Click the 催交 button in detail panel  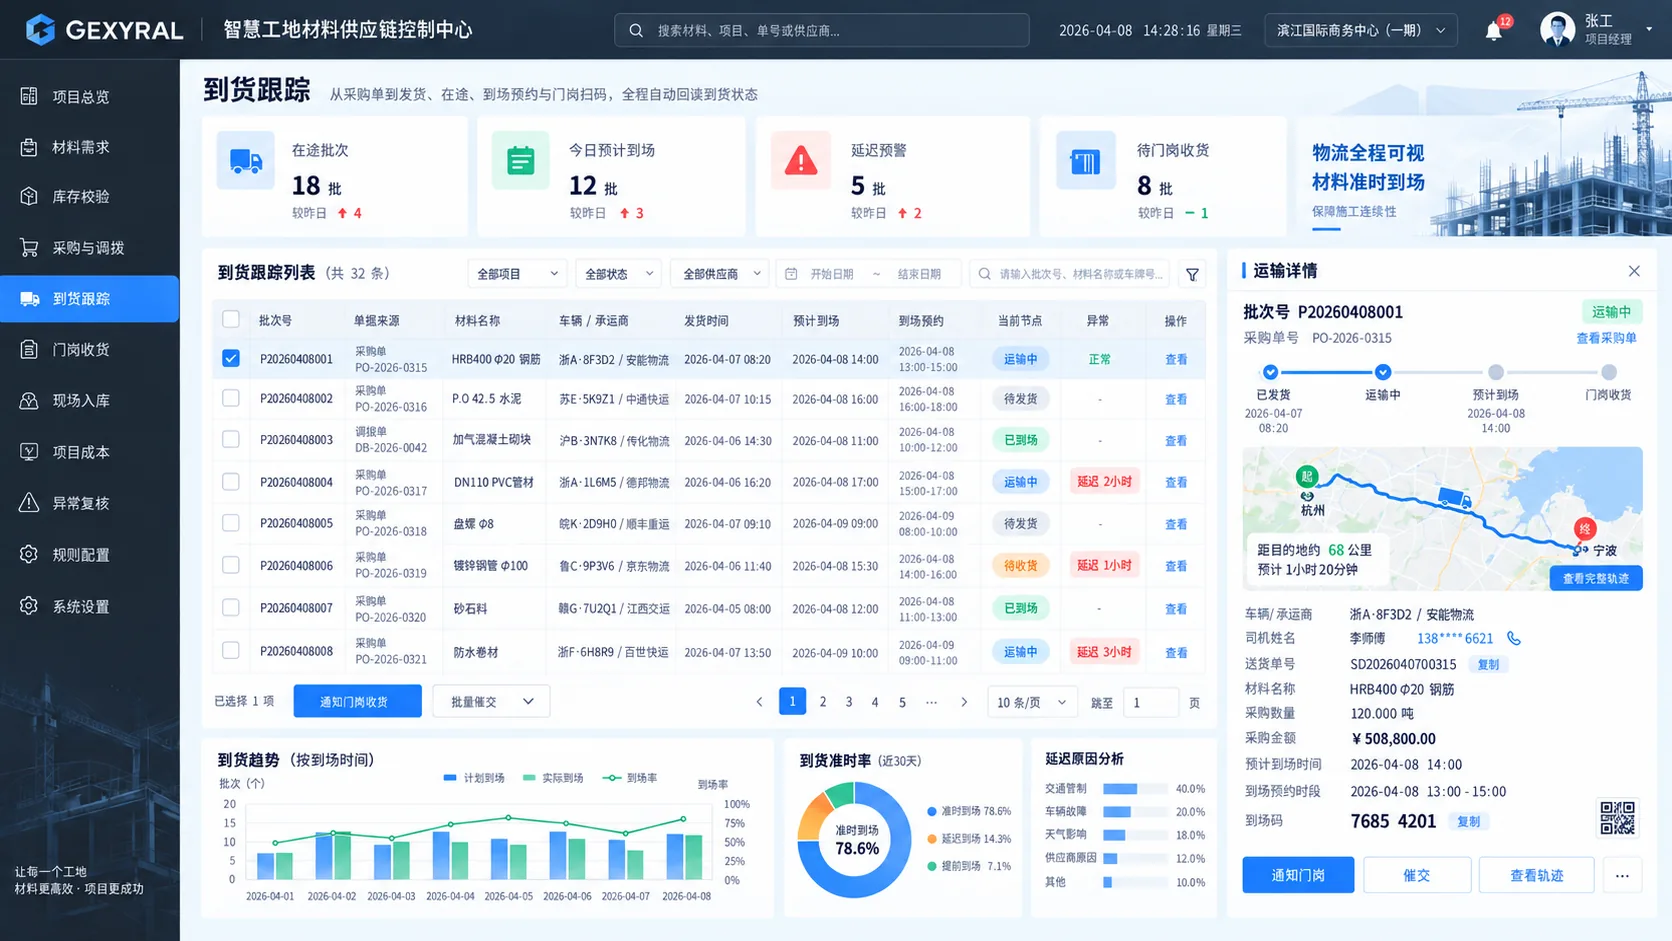click(x=1416, y=875)
